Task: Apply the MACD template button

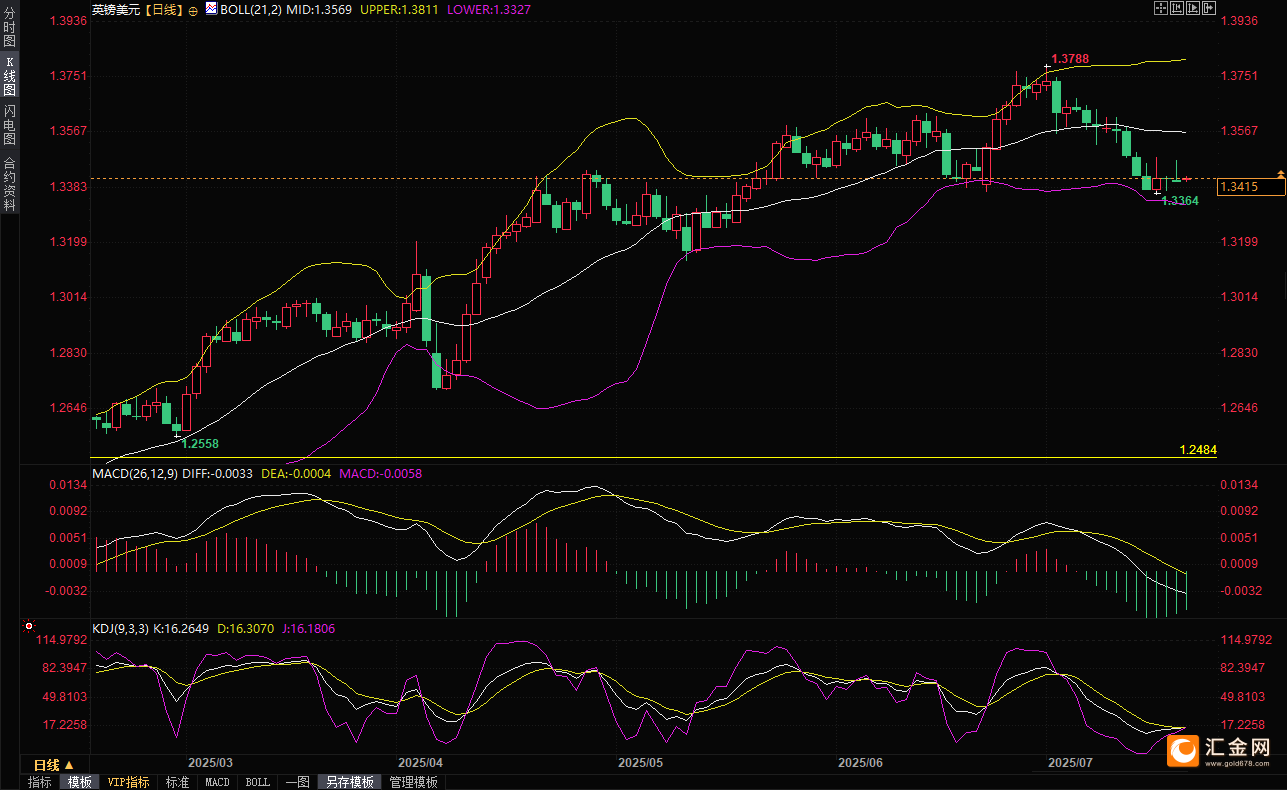Action: pos(217,782)
